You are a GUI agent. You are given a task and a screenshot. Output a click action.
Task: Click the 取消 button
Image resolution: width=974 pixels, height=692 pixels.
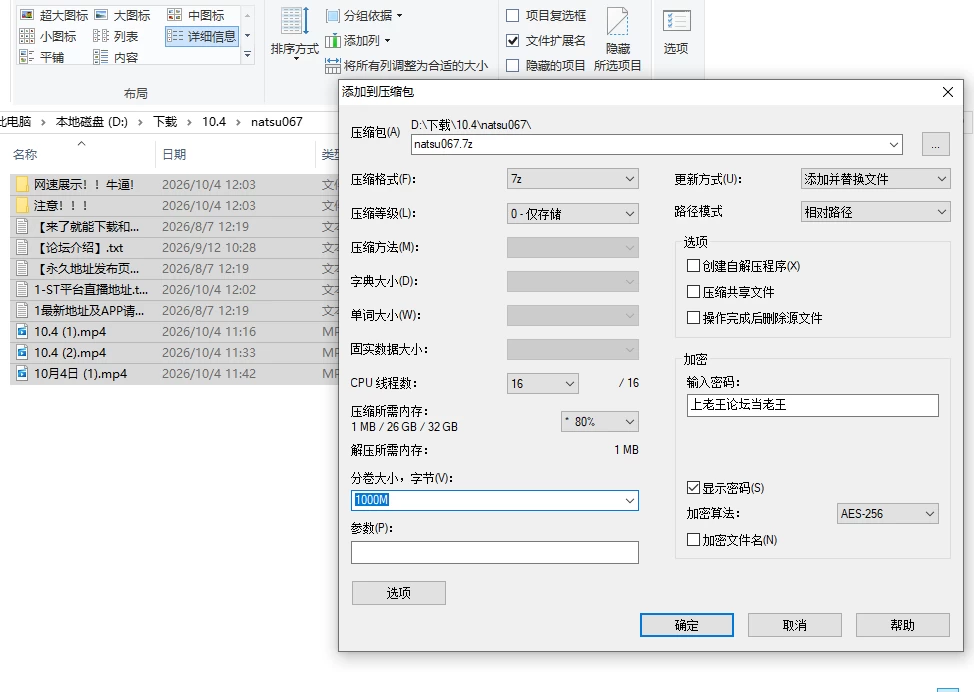(x=794, y=625)
